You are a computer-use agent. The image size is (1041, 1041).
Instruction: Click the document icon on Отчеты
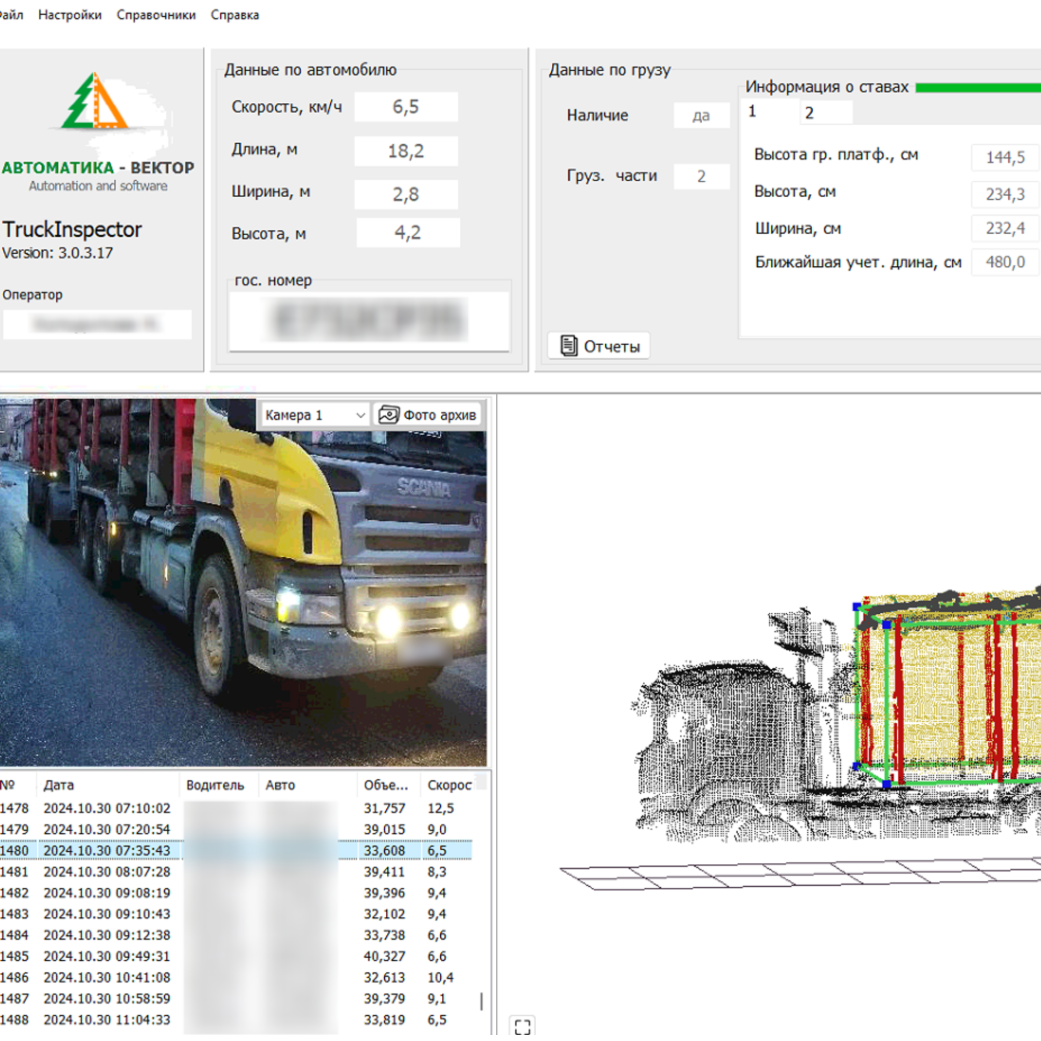tap(568, 346)
